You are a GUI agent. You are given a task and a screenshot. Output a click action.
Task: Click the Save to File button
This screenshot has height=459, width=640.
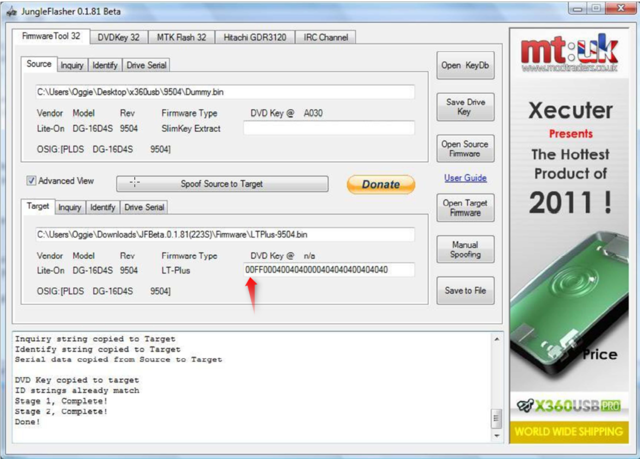click(465, 290)
